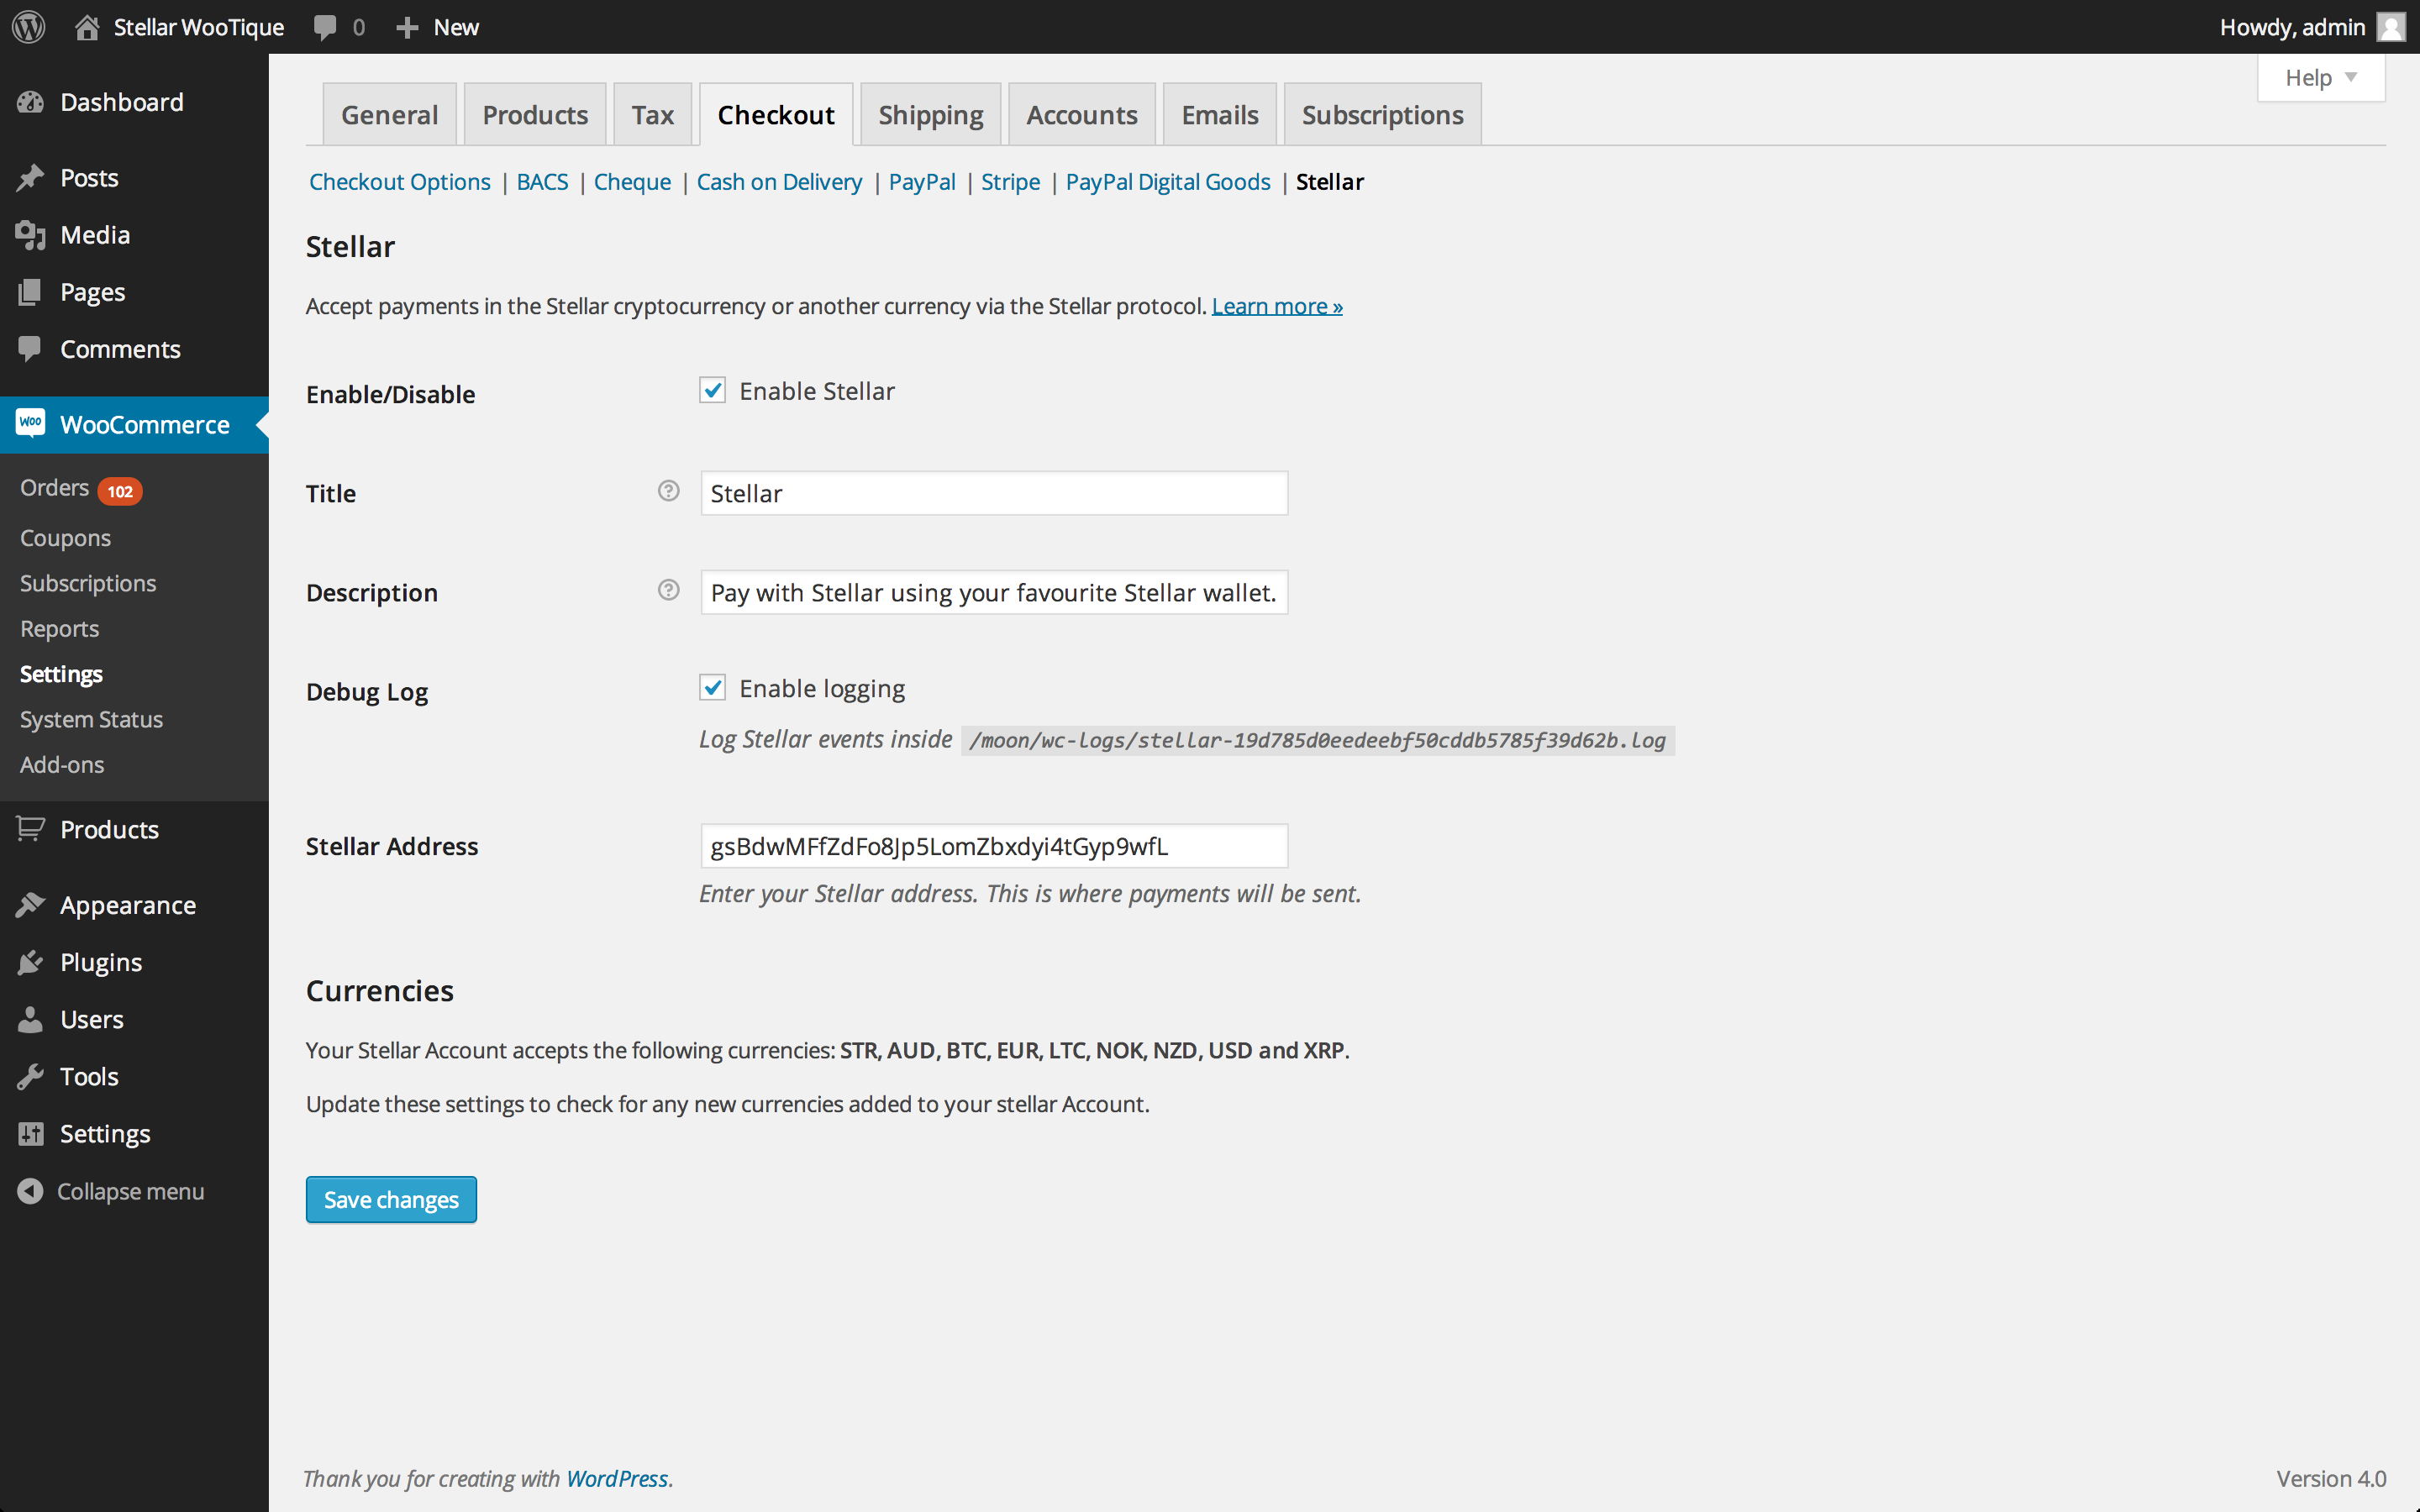Open the Accounts tab
The width and height of the screenshot is (2420, 1512).
1081,114
